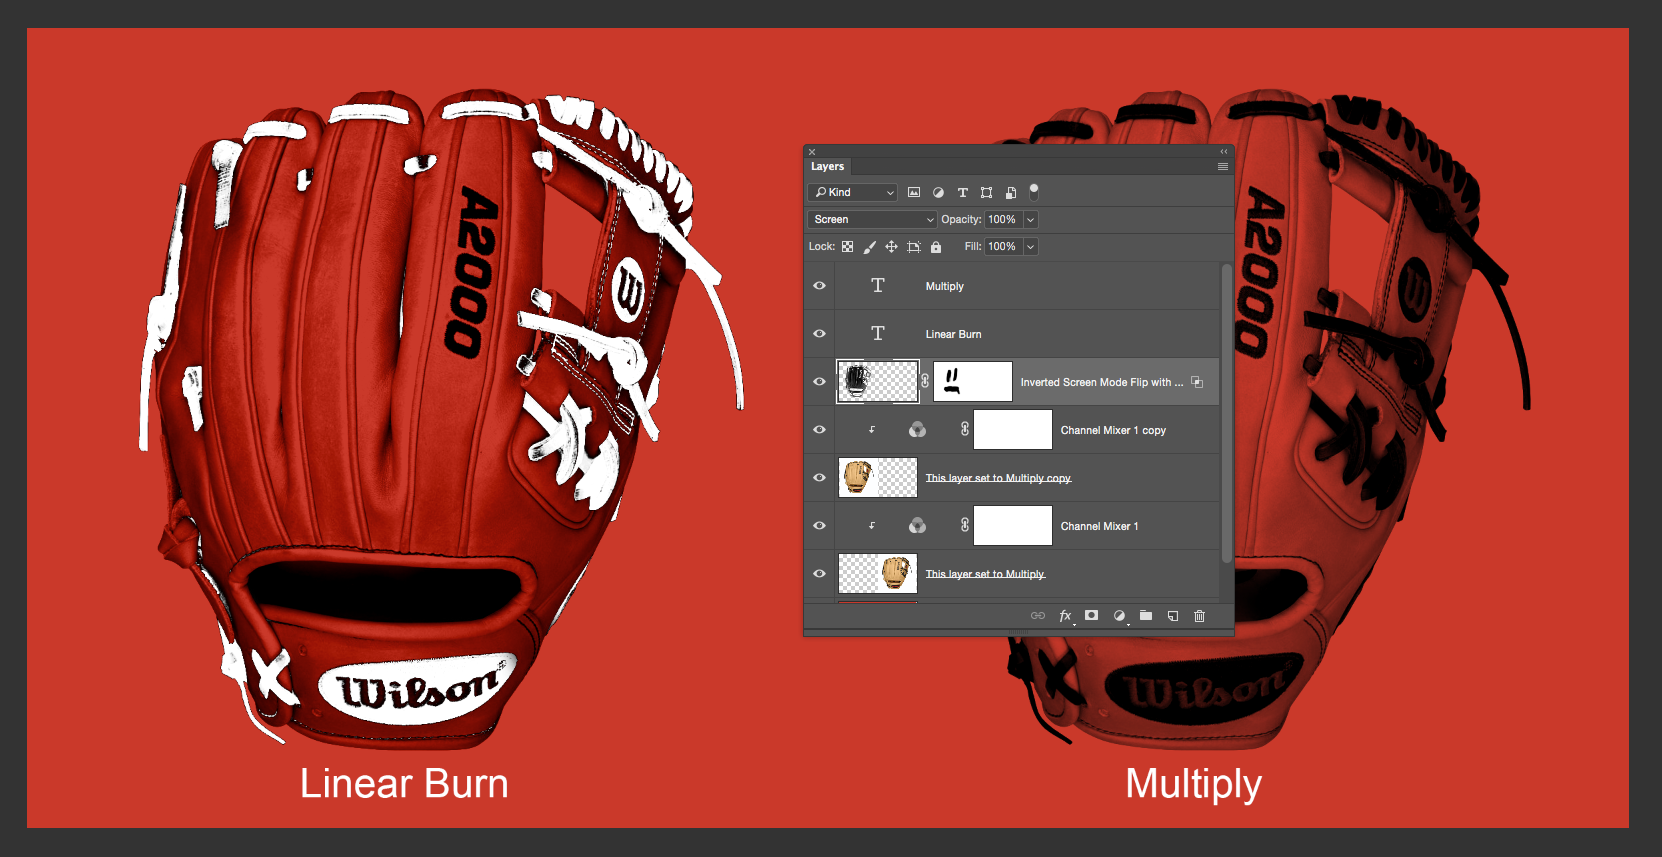Lock transparent pixels icon

coord(847,246)
